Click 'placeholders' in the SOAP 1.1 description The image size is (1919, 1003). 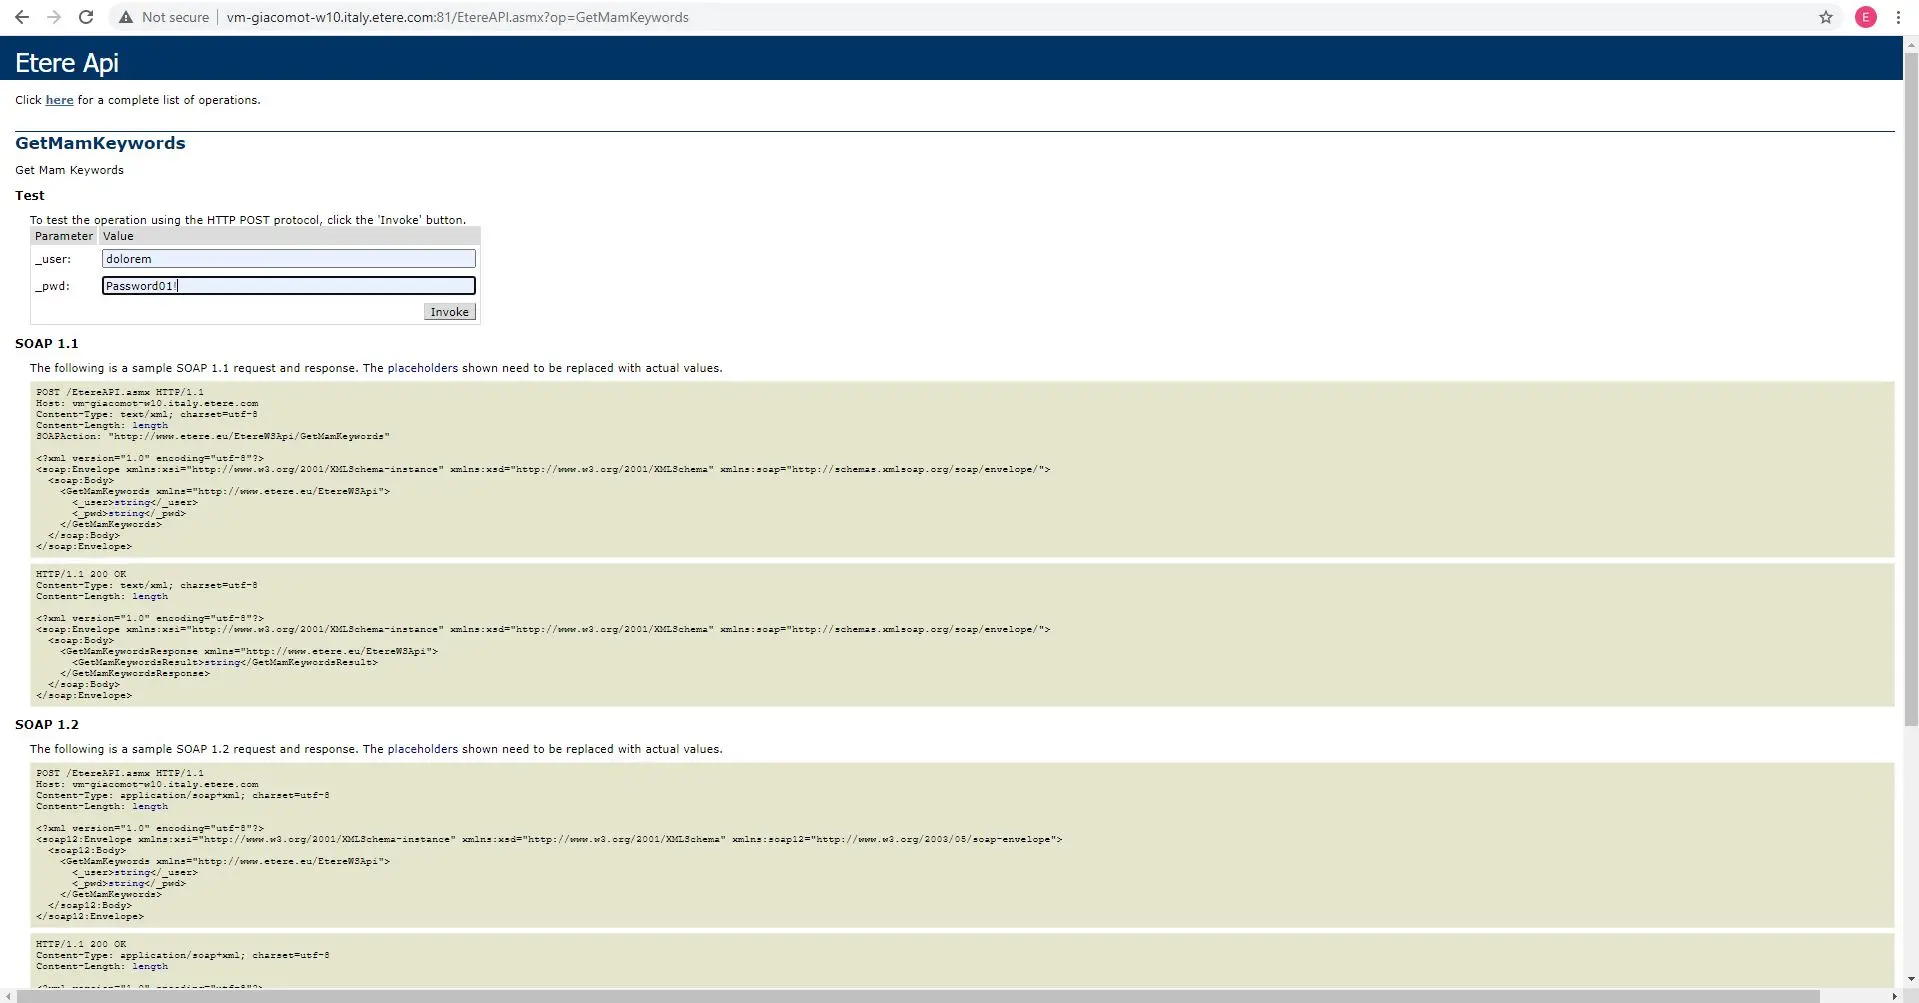click(422, 368)
